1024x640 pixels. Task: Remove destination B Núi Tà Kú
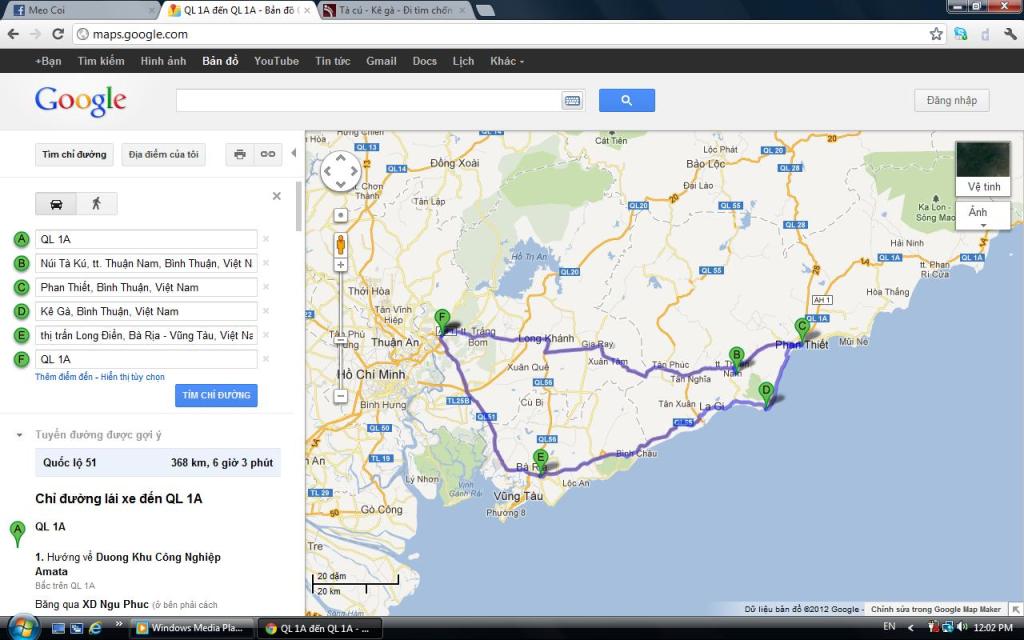coord(266,263)
